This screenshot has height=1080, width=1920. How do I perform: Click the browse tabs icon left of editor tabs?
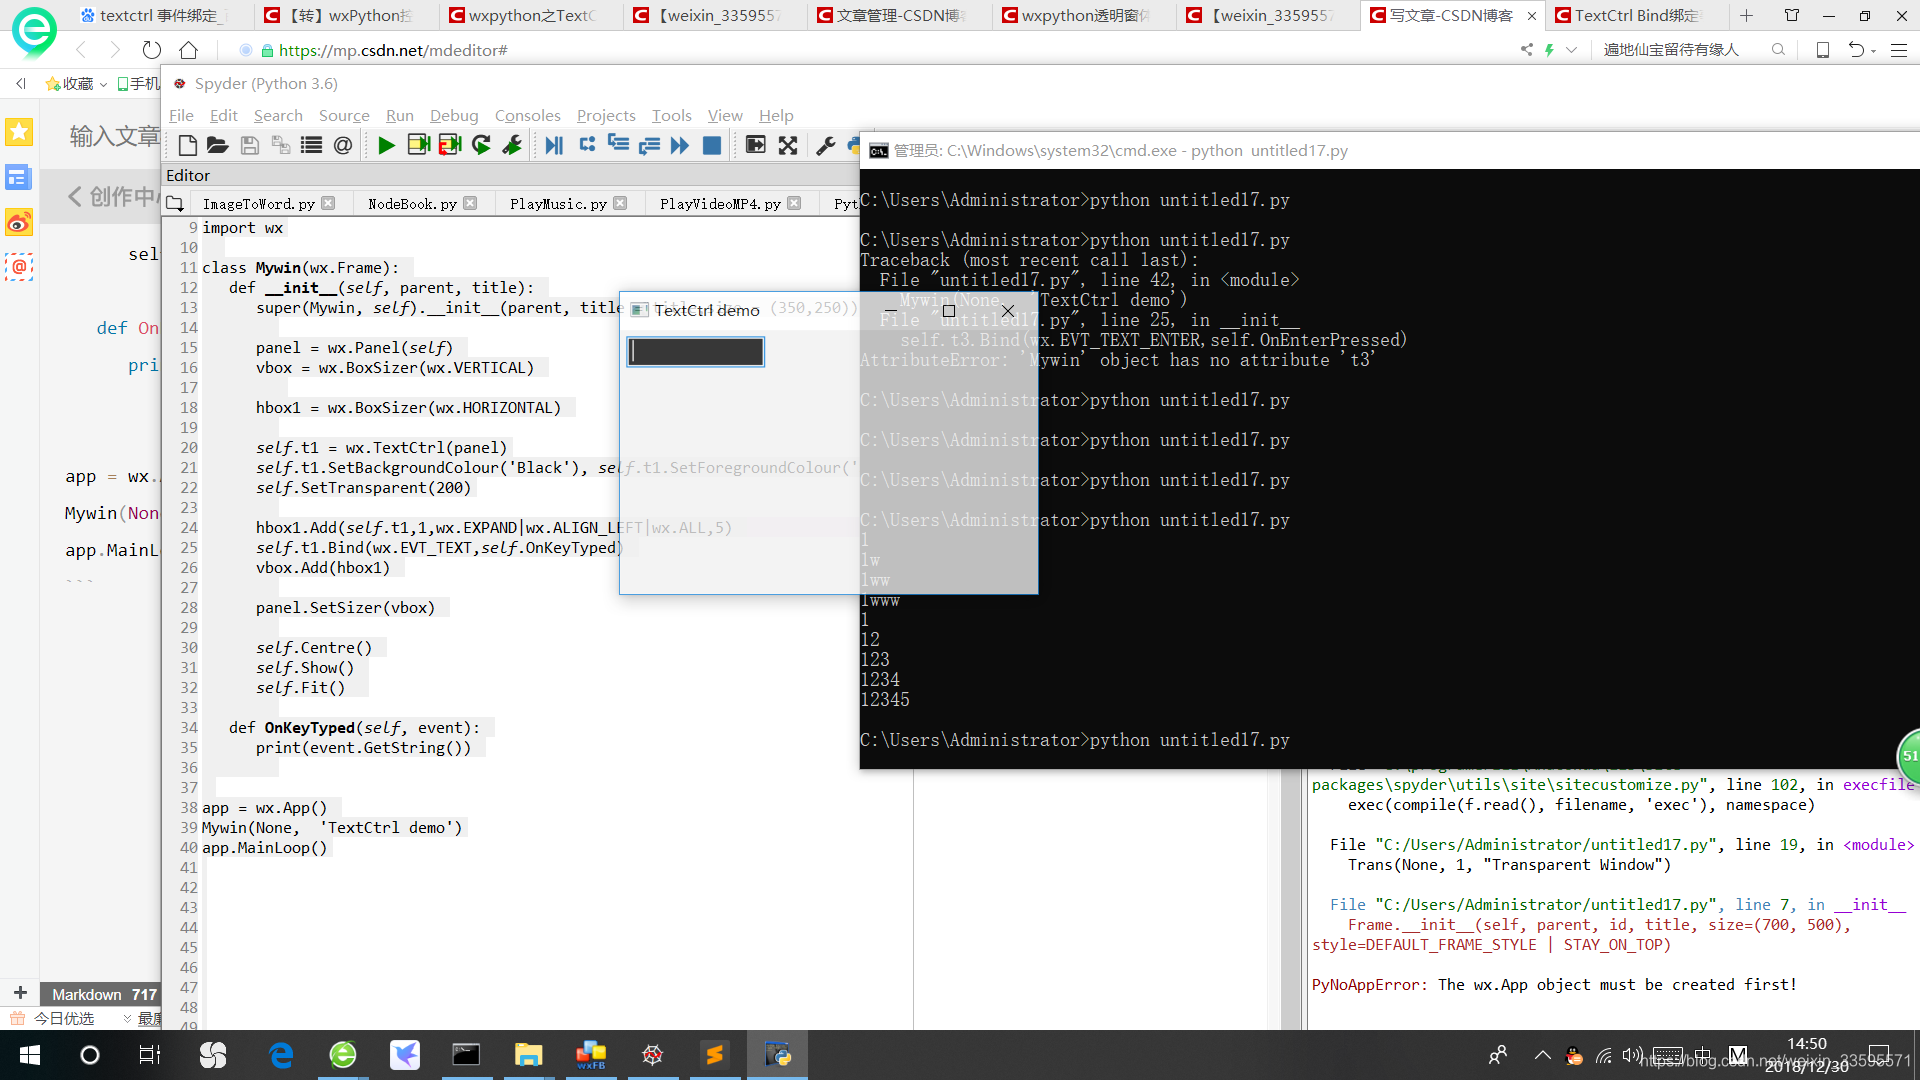(175, 204)
